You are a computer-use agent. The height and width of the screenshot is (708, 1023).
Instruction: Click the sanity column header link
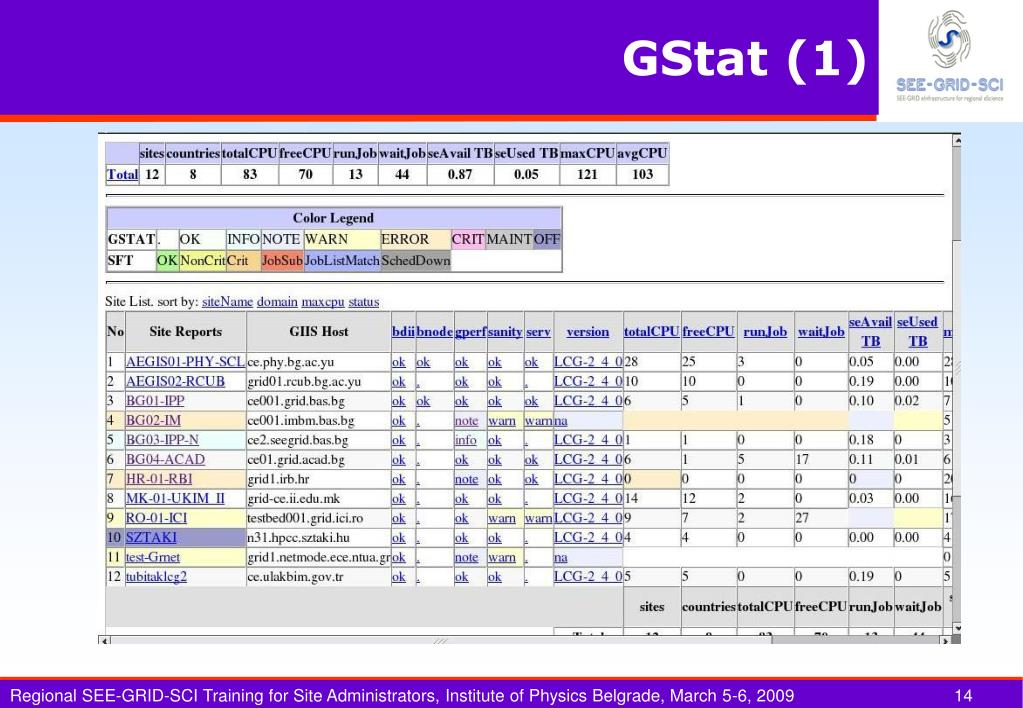(505, 331)
